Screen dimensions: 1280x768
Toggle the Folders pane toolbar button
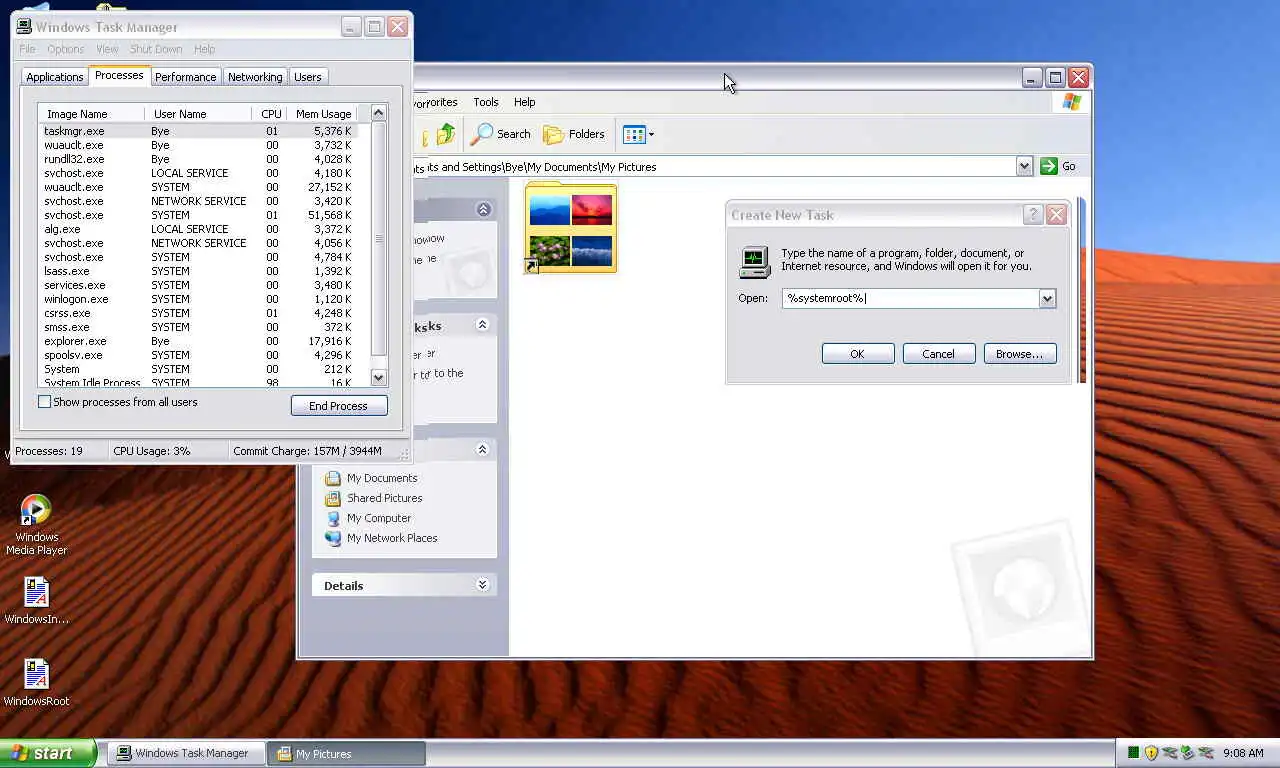574,134
